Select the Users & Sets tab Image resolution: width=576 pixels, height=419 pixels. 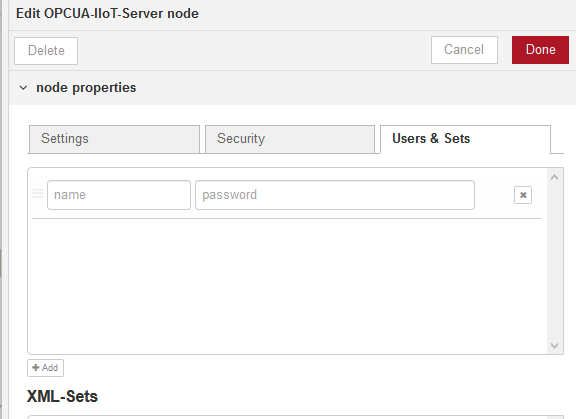[465, 139]
